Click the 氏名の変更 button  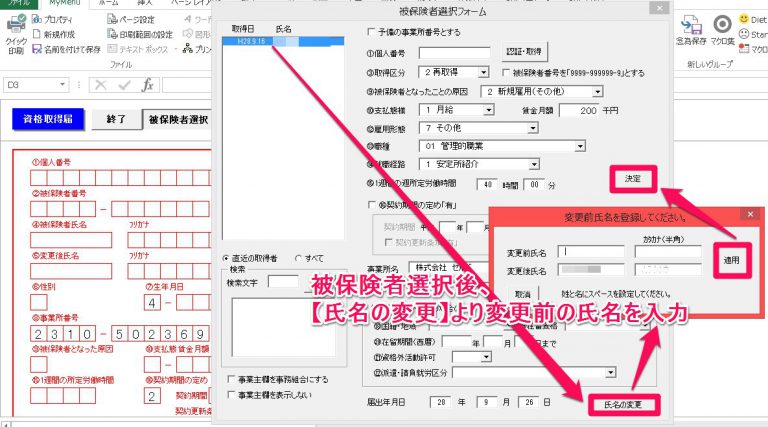click(x=623, y=405)
